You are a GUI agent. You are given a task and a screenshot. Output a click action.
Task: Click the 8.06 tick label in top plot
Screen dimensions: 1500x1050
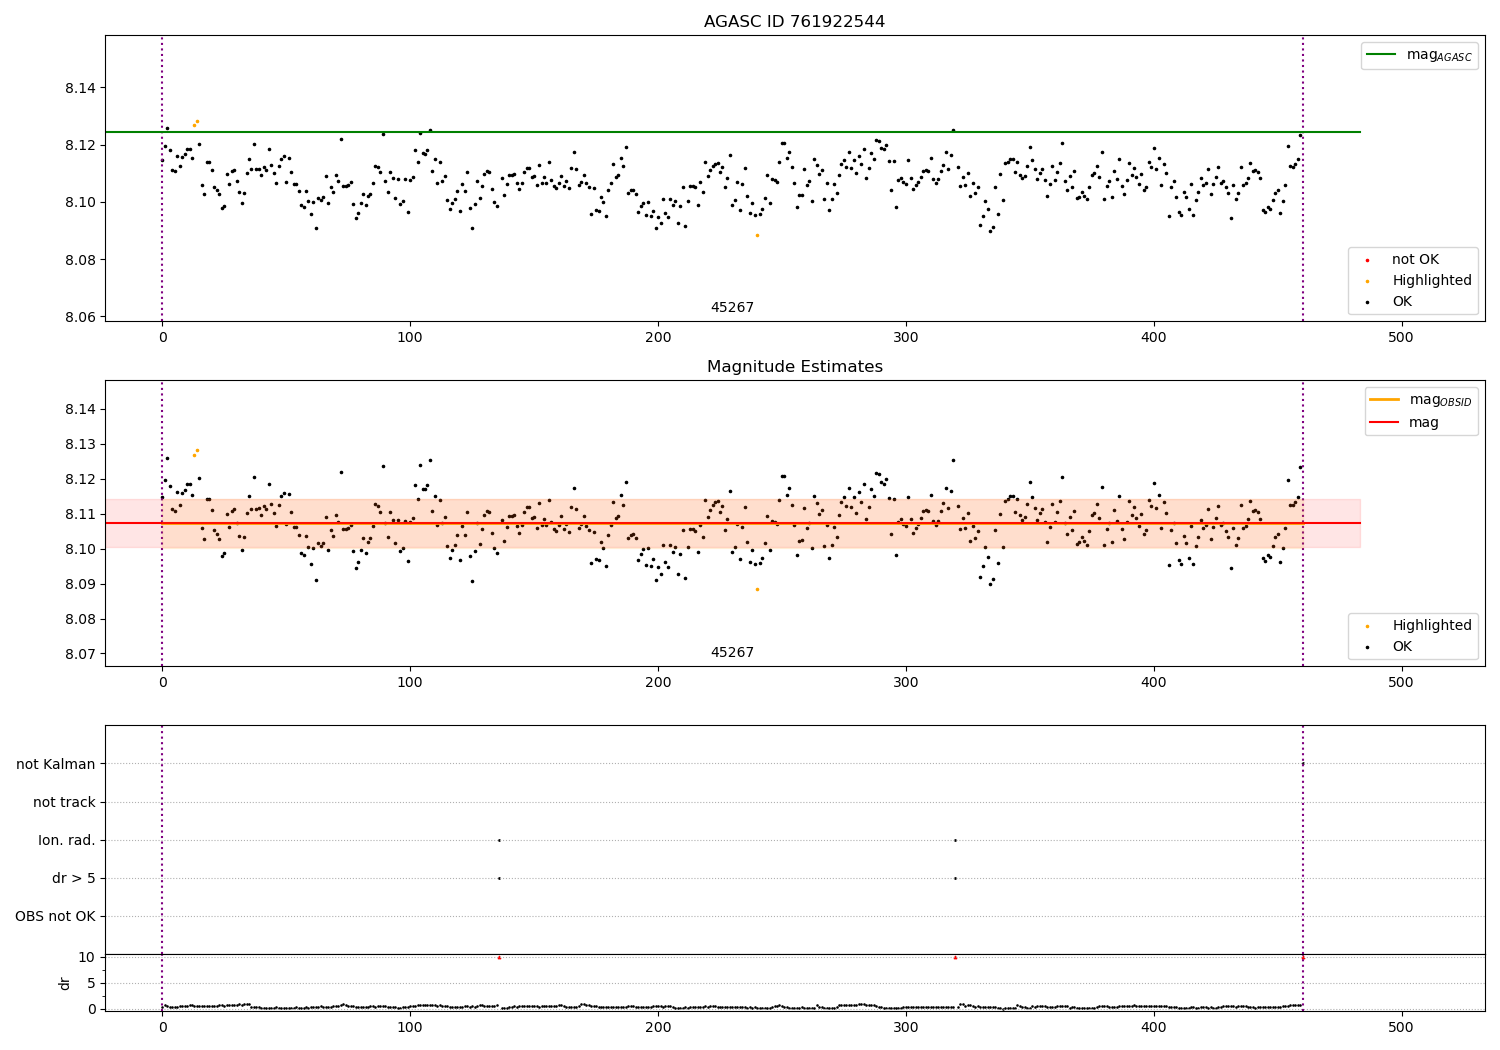(x=80, y=318)
